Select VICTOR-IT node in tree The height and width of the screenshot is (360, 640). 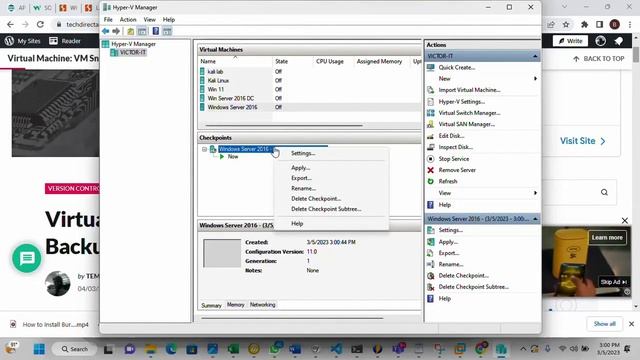(133, 52)
